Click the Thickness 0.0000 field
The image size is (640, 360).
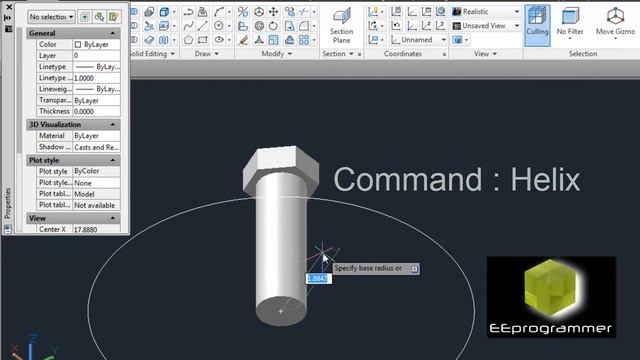96,111
